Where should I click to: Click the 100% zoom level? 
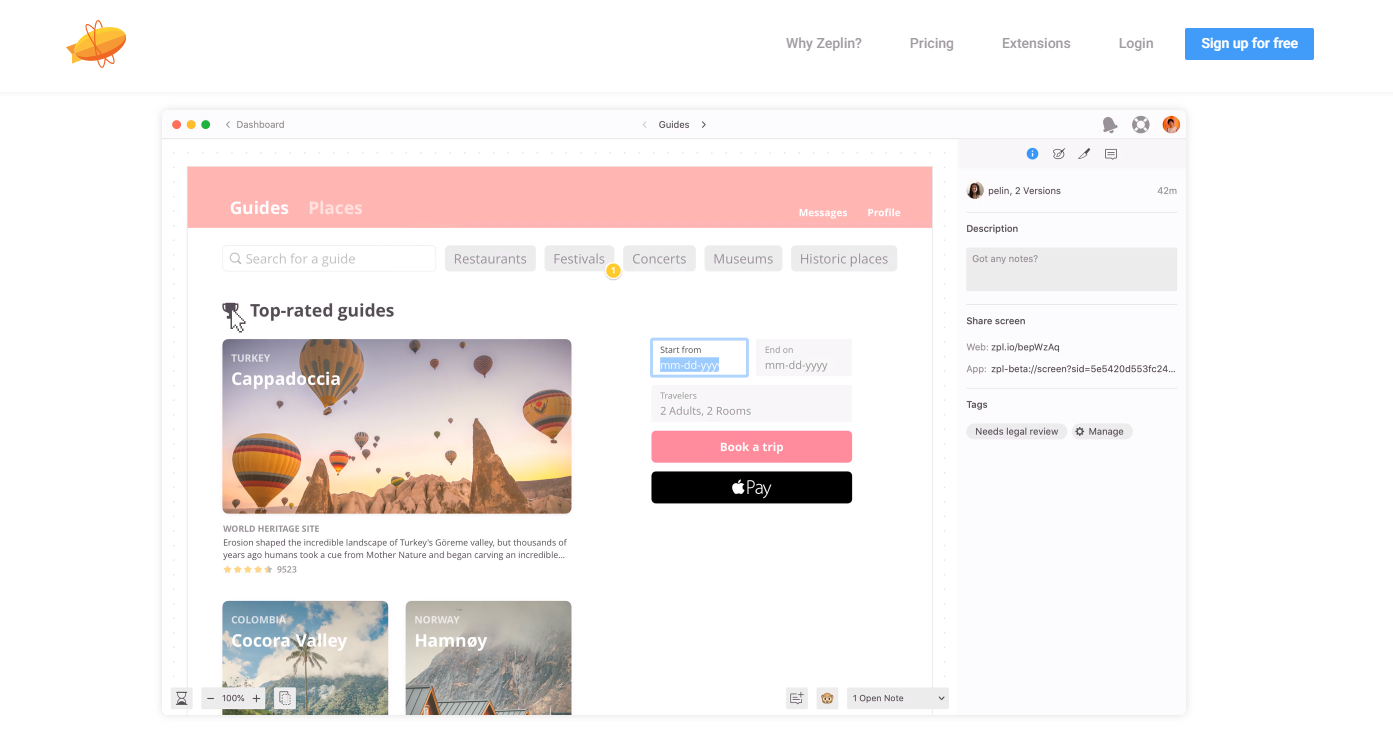233,698
